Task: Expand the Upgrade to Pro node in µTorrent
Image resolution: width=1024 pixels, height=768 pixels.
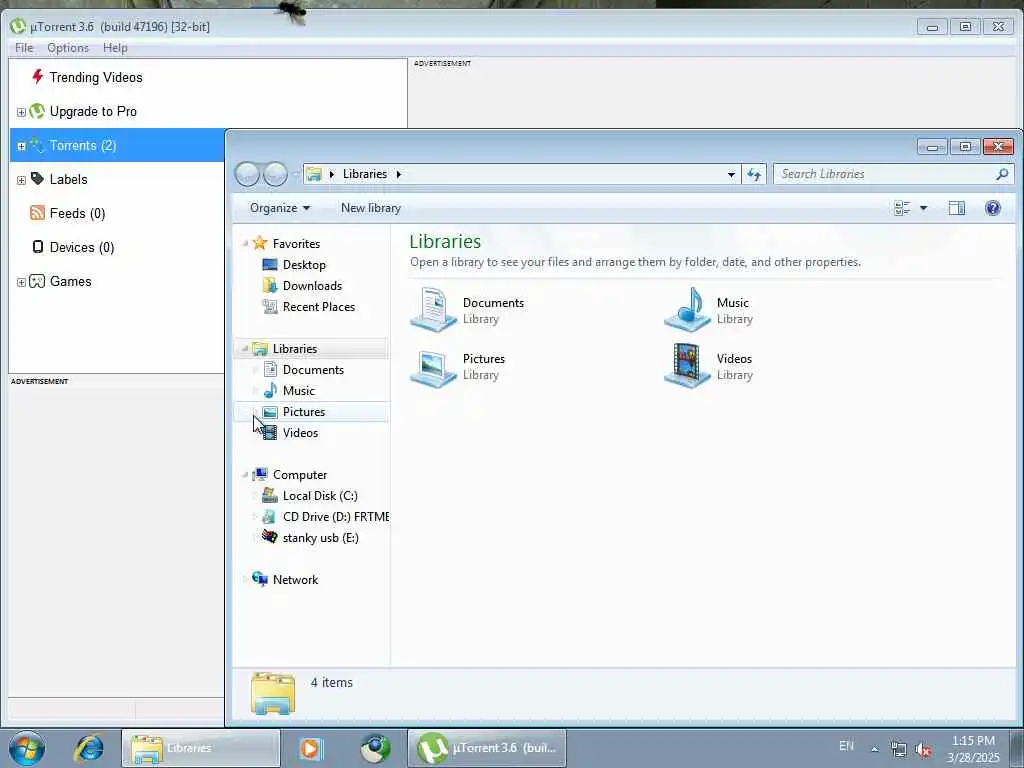Action: (x=21, y=112)
